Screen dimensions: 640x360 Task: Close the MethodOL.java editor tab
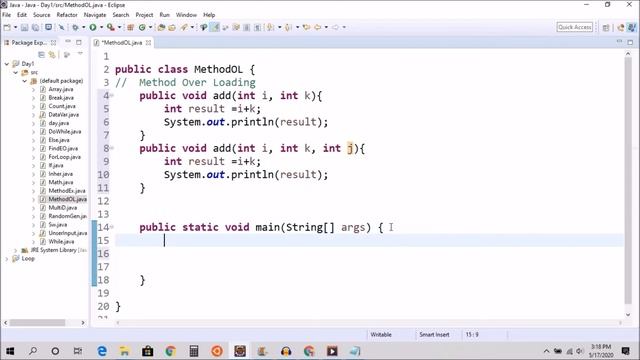(x=148, y=42)
